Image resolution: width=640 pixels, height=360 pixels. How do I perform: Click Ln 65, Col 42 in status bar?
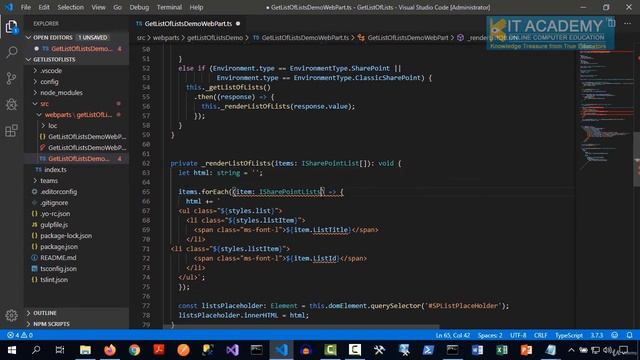[x=453, y=335]
